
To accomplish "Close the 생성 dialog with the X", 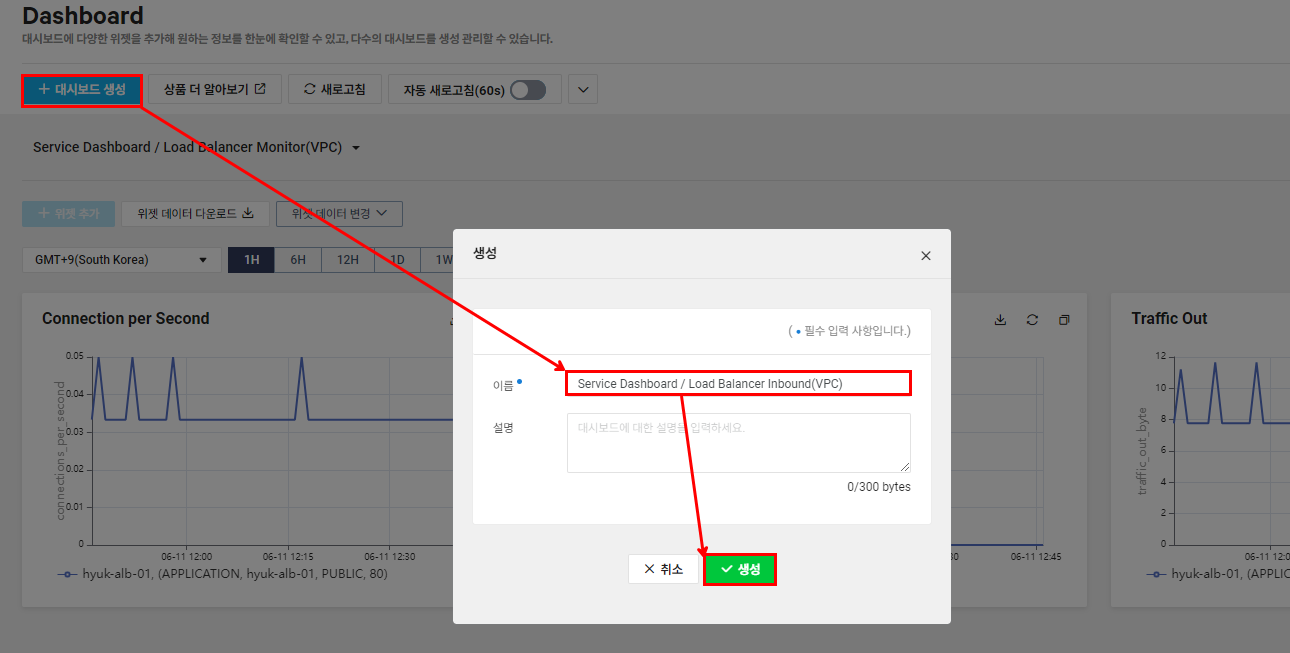I will click(x=926, y=256).
